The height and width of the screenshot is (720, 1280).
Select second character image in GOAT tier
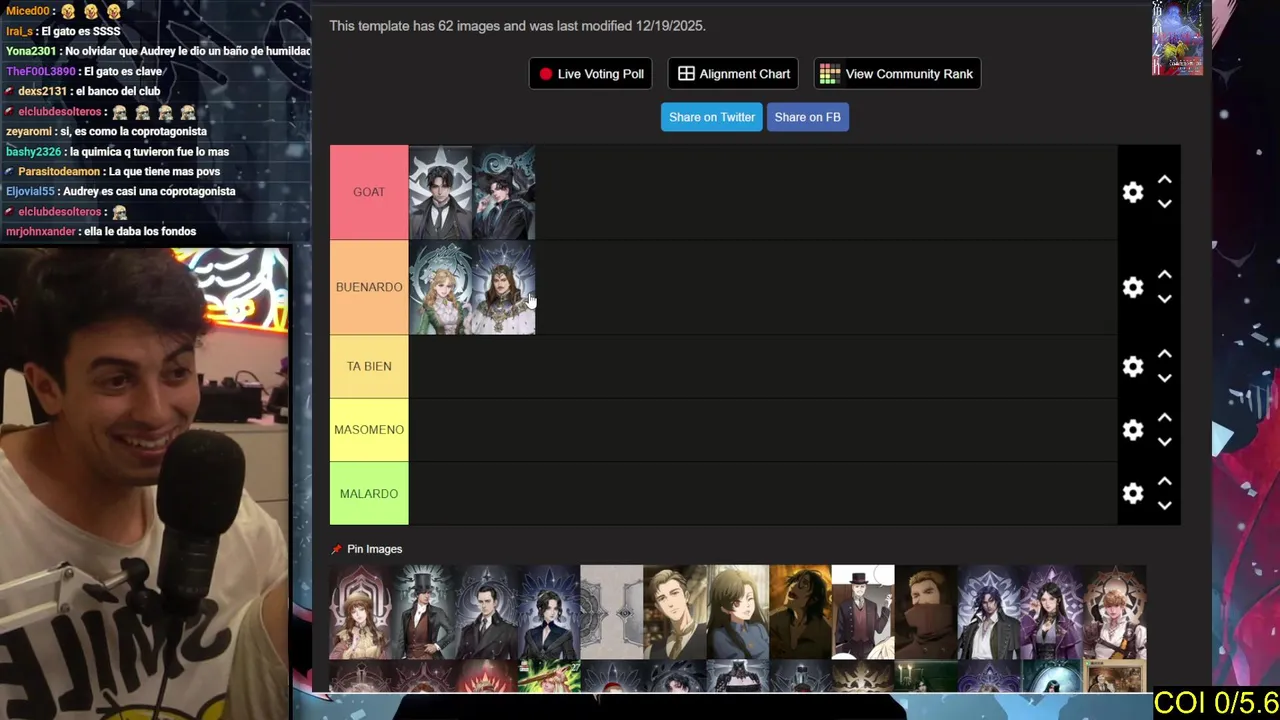pyautogui.click(x=504, y=192)
